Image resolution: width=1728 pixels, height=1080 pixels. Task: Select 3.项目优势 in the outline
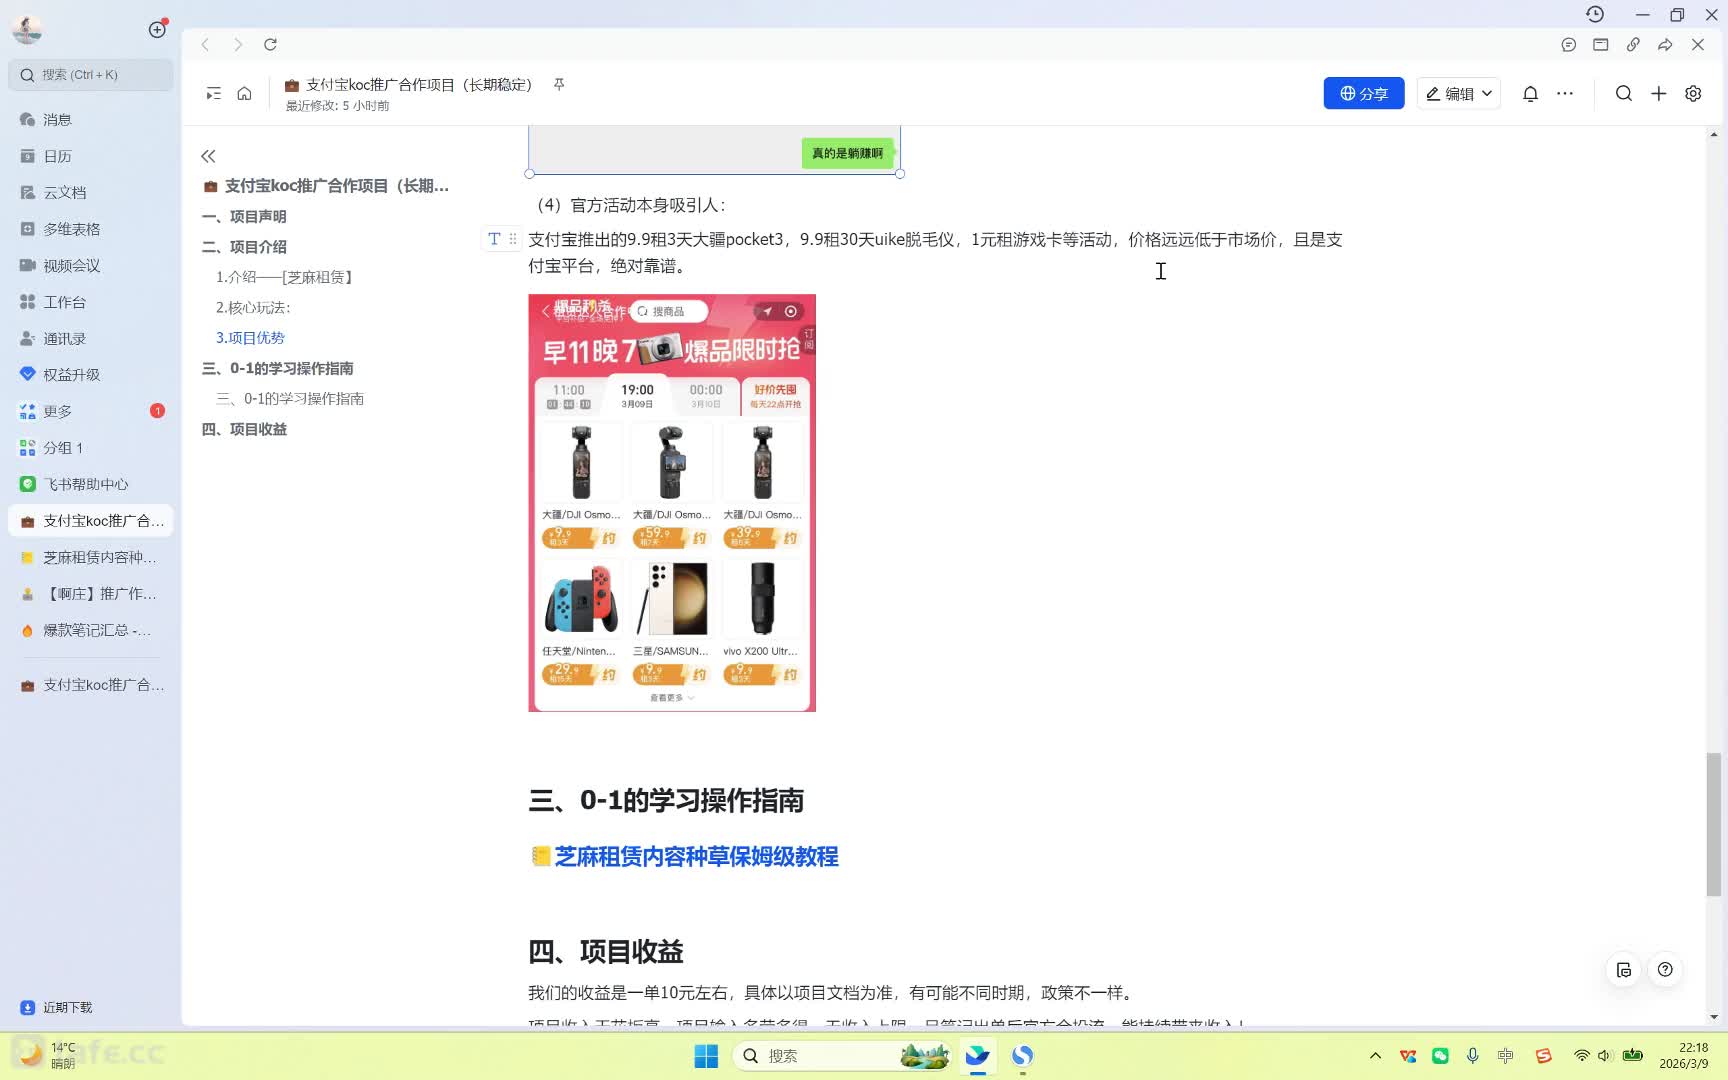[x=250, y=338]
